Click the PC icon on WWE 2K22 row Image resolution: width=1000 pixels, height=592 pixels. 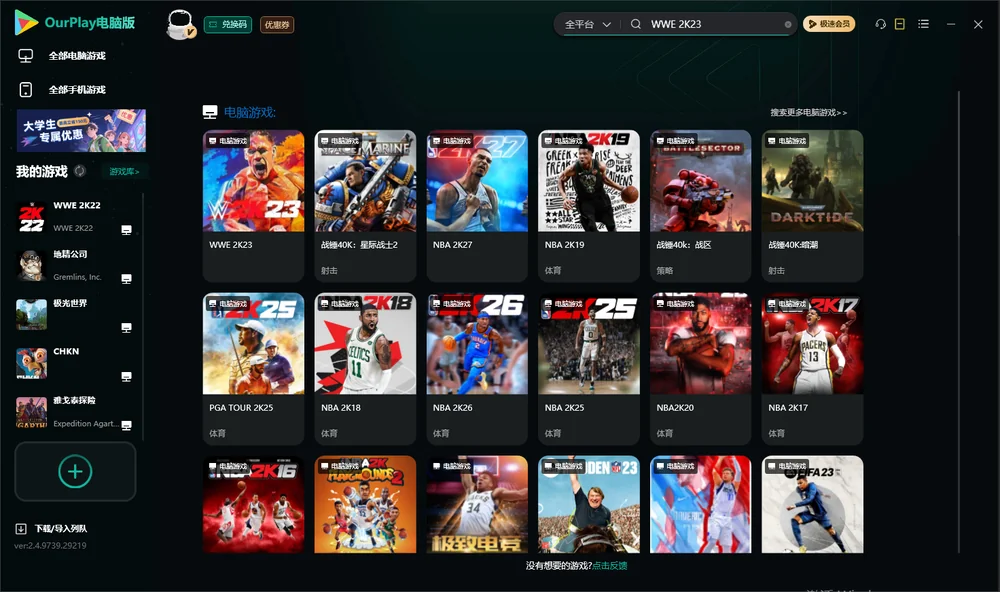click(126, 230)
